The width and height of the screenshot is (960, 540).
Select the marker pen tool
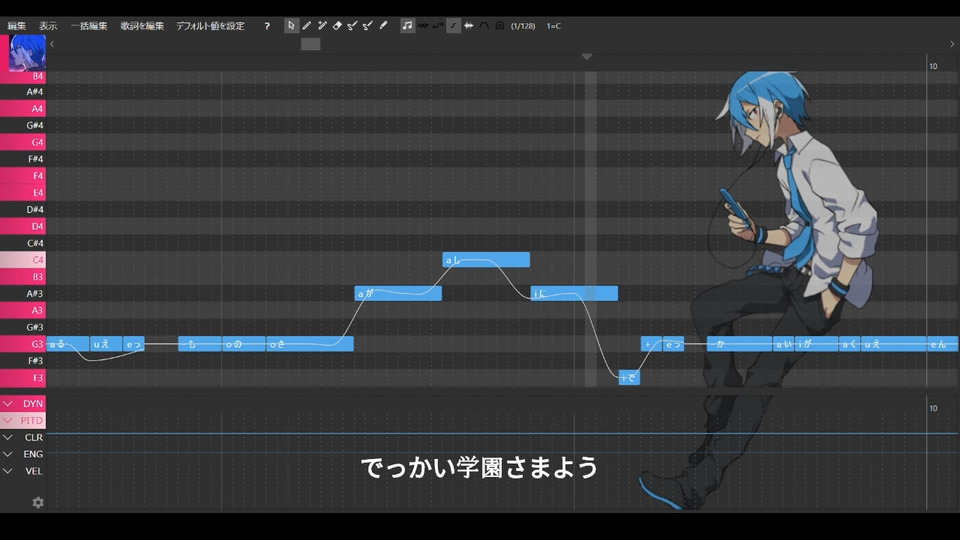pos(384,26)
